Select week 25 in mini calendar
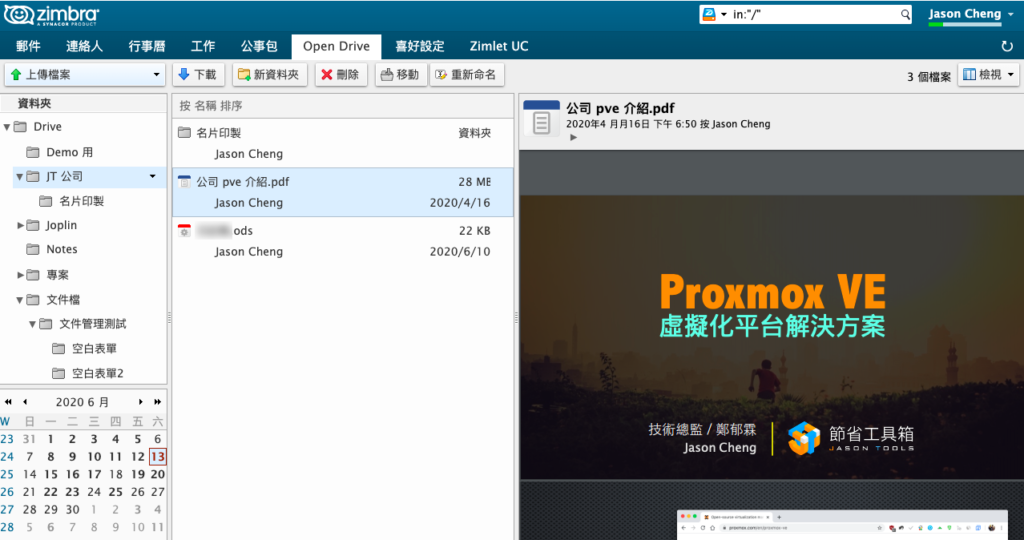Image resolution: width=1024 pixels, height=540 pixels. click(x=7, y=474)
